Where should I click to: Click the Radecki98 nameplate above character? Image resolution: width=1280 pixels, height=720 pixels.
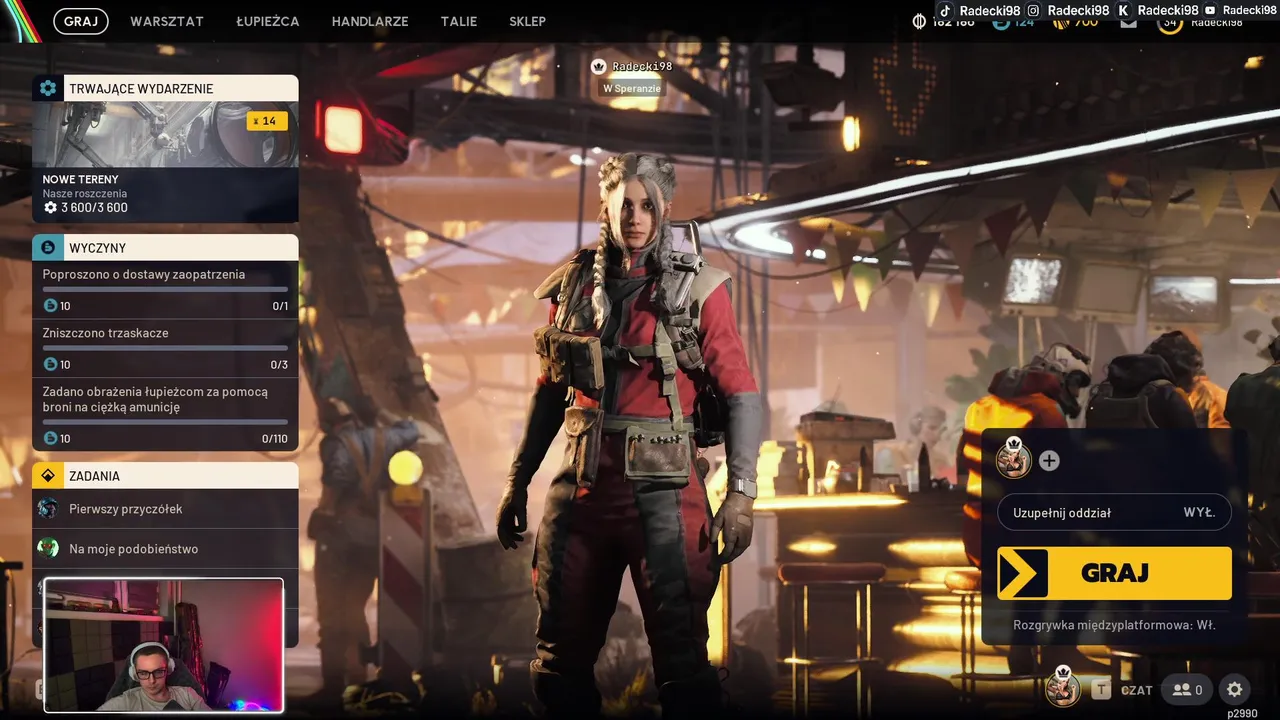point(642,66)
